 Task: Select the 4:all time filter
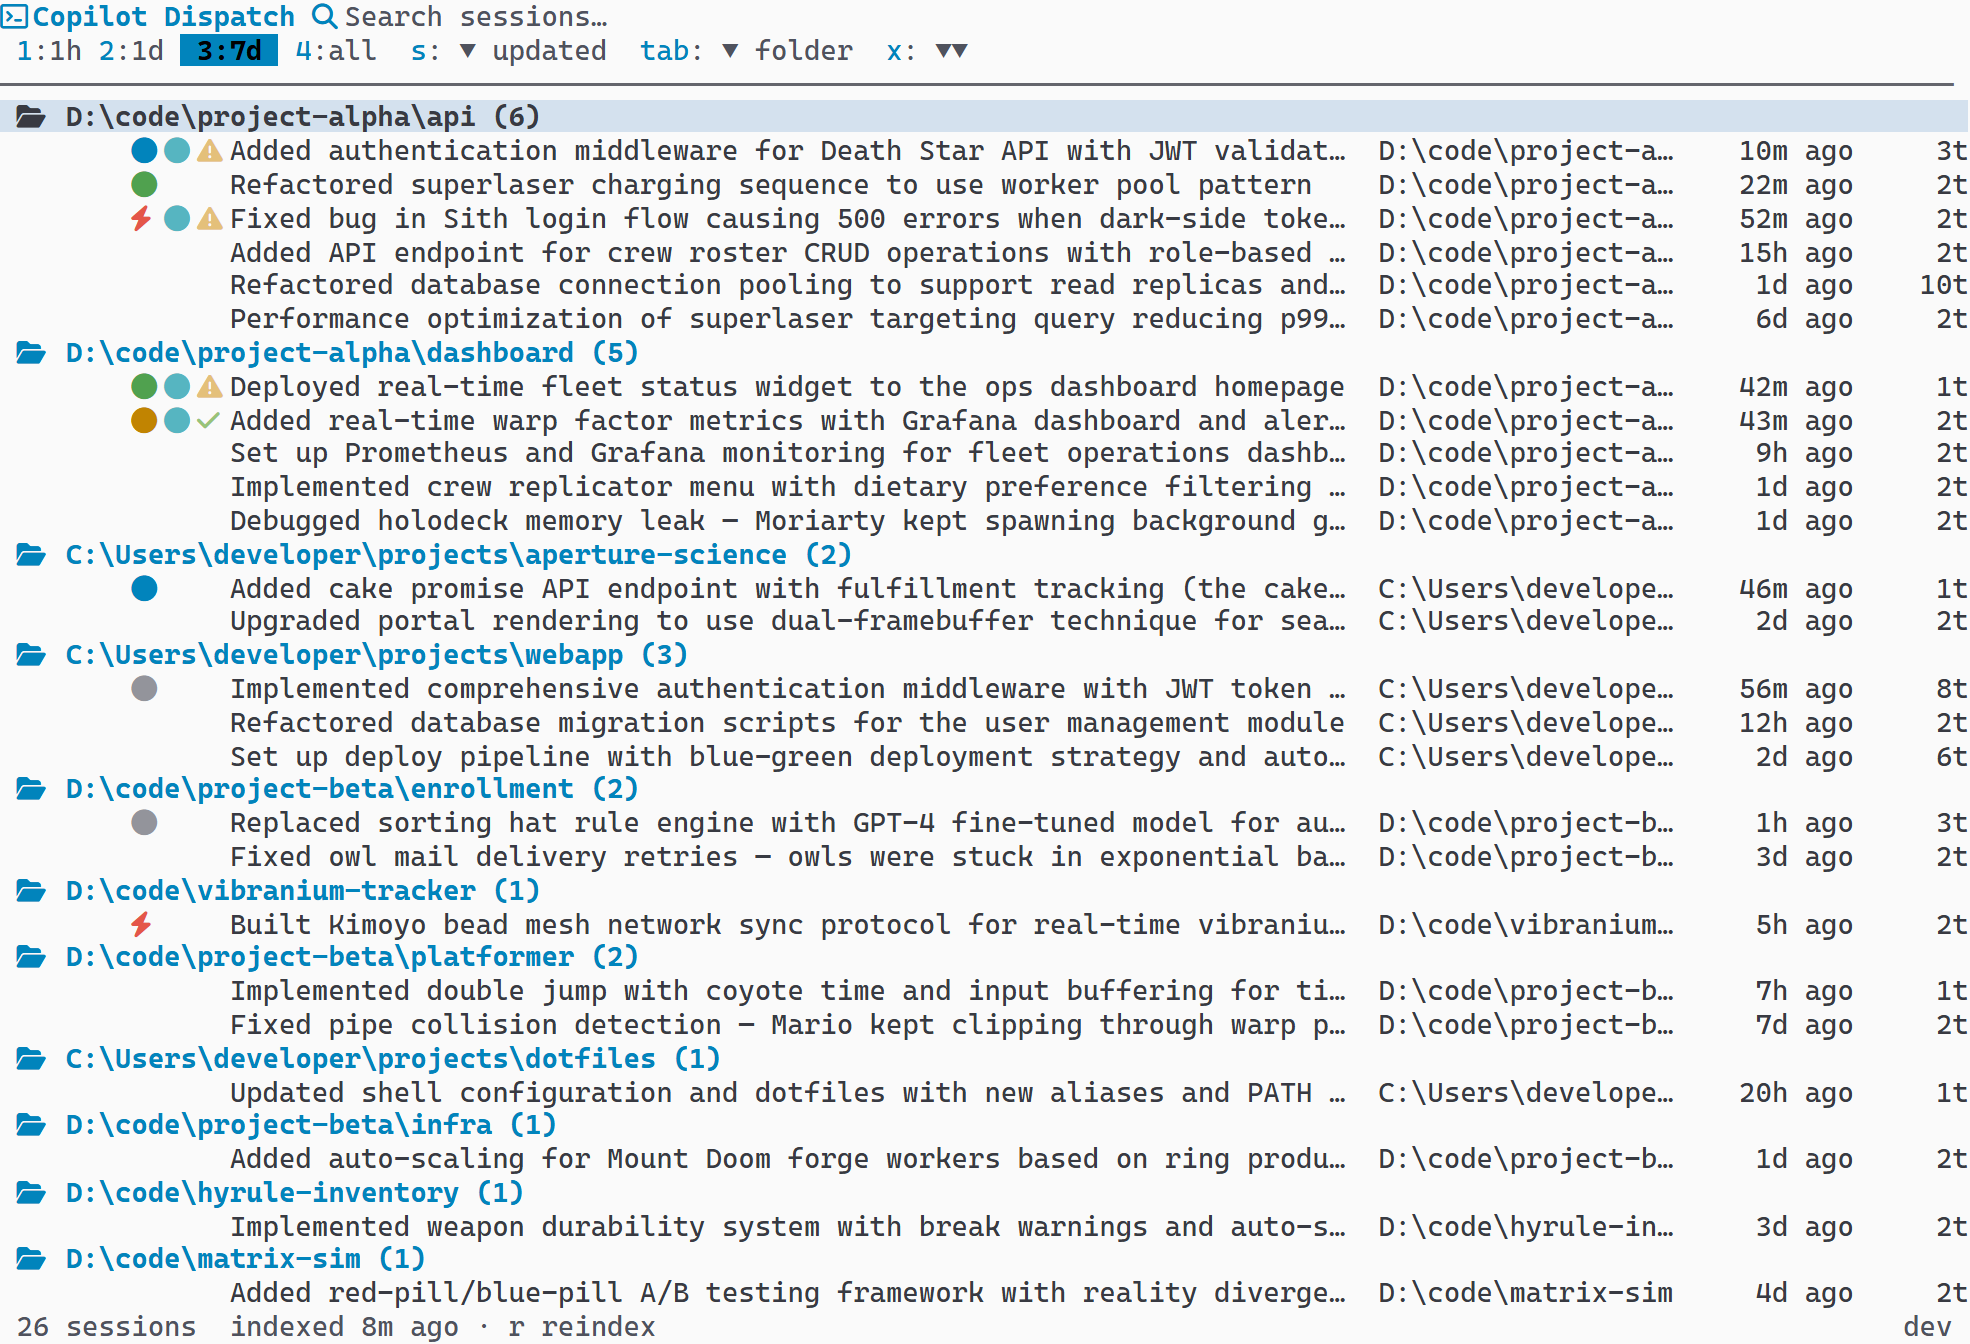(336, 51)
